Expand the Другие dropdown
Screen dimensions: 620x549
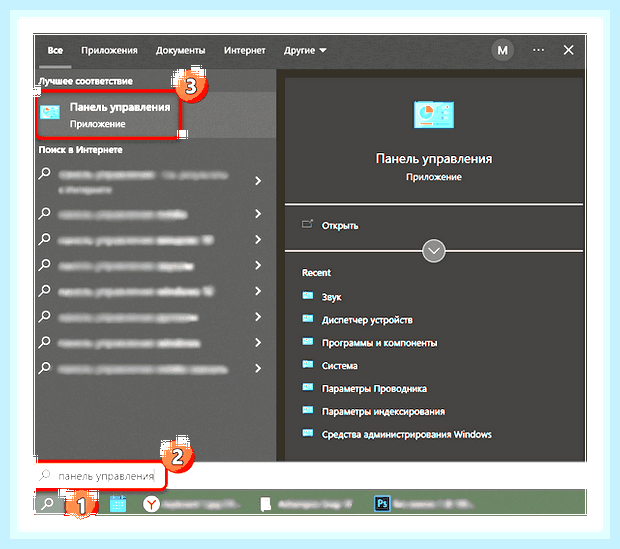coord(305,51)
